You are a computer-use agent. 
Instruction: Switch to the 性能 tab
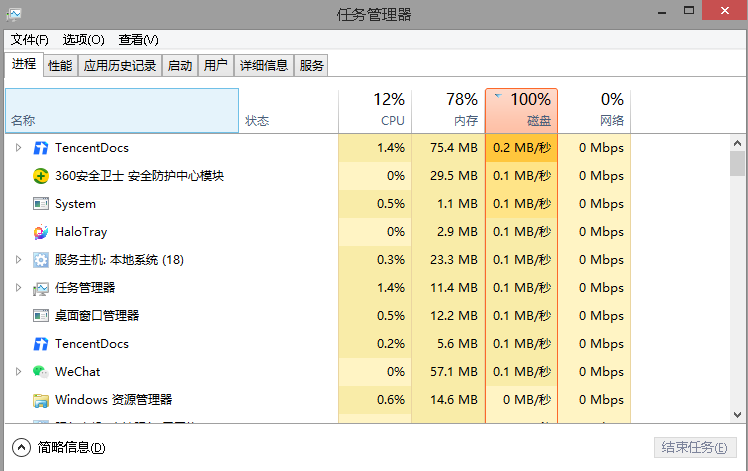[60, 66]
